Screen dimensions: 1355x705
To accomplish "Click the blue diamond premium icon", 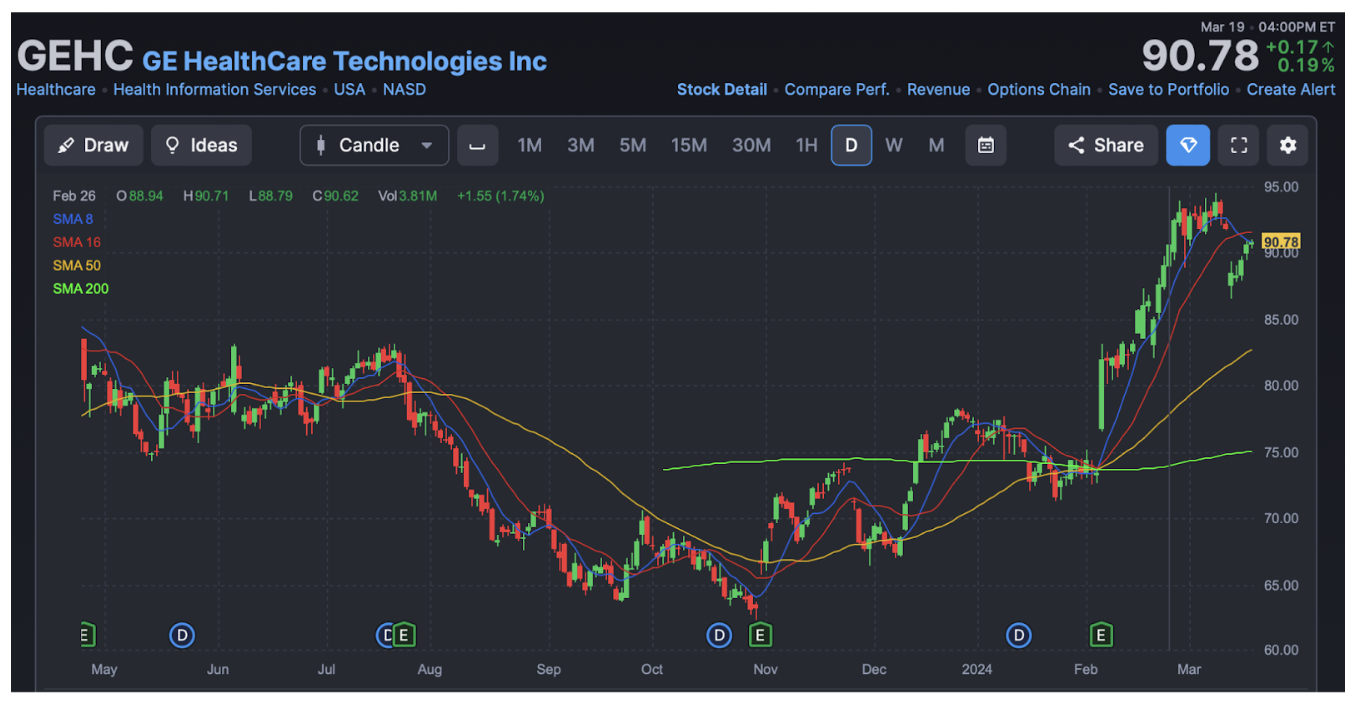I will click(1188, 145).
